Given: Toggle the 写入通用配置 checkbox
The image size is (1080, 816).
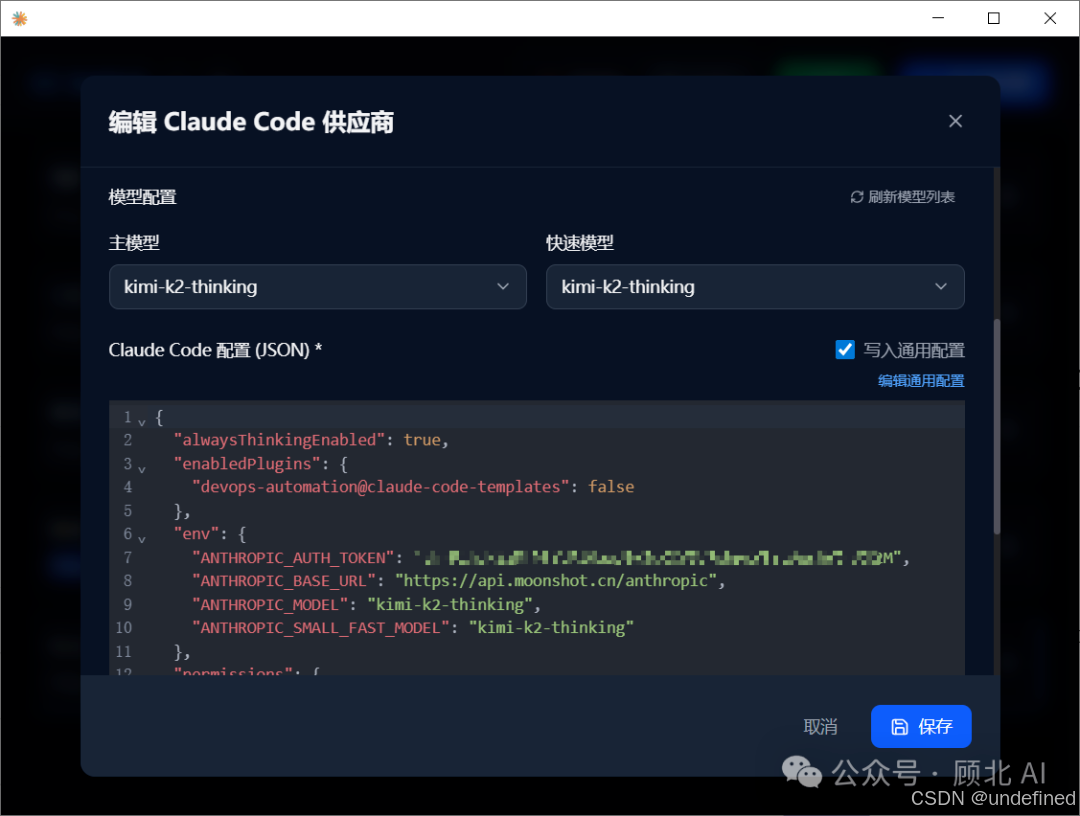Looking at the screenshot, I should [845, 350].
